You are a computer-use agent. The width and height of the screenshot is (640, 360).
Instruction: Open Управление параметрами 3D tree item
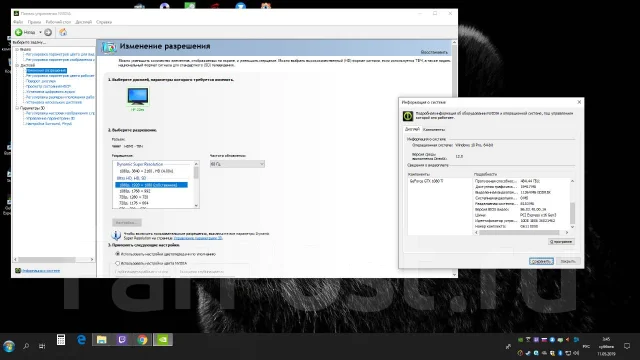50,118
